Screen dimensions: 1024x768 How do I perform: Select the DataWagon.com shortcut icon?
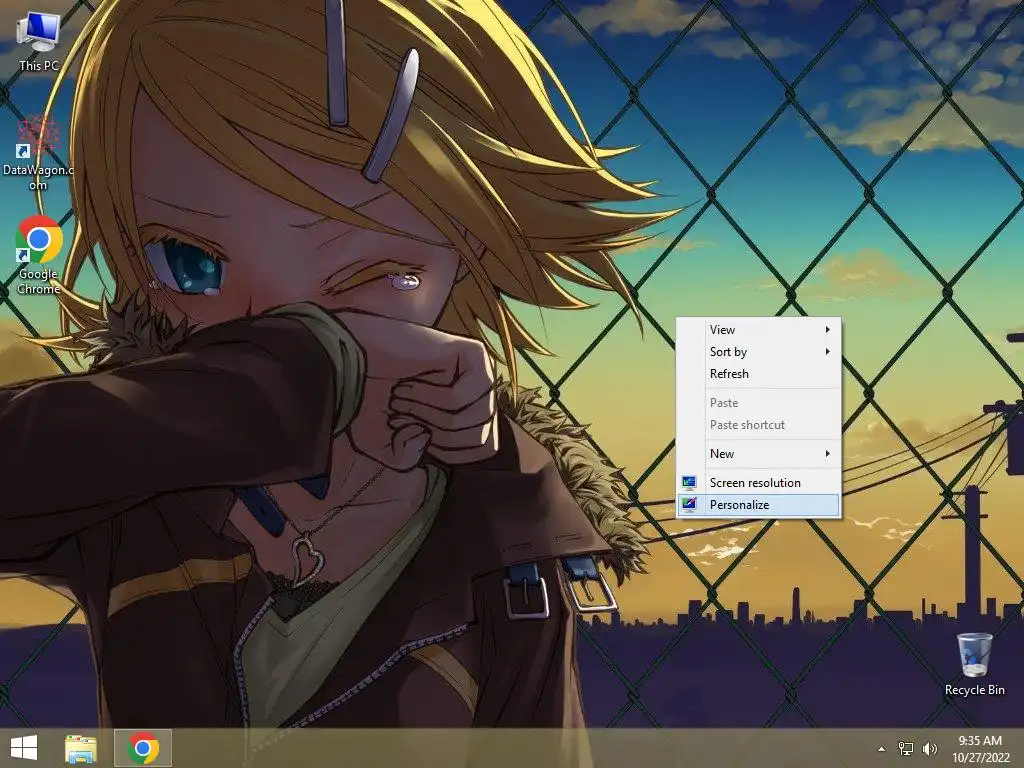[x=38, y=153]
